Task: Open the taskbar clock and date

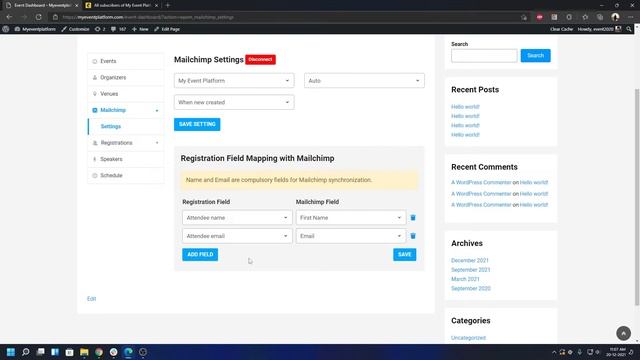Action: click(x=616, y=352)
